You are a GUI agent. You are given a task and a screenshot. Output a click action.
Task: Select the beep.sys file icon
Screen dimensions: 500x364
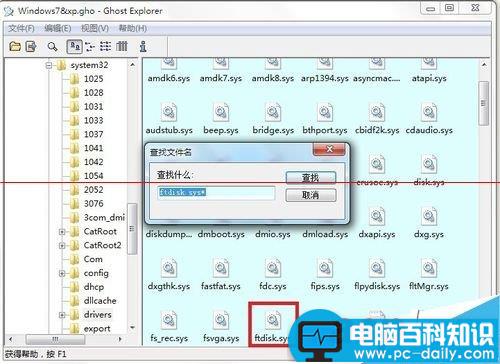(x=221, y=112)
